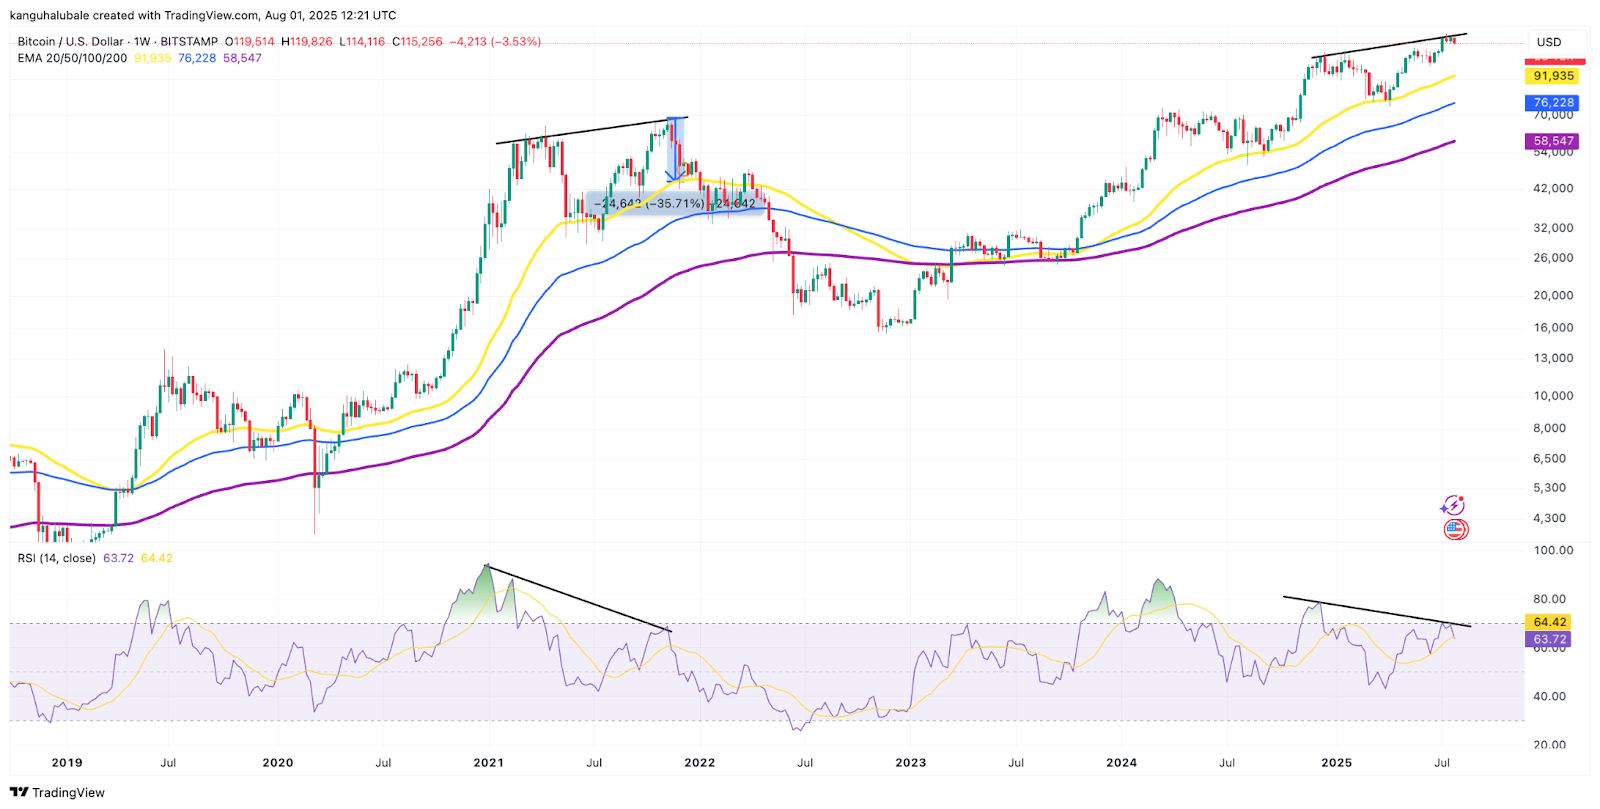Viewport: 1600px width, 809px height.
Task: Click the -35.71% price range measurement label
Action: (x=675, y=204)
